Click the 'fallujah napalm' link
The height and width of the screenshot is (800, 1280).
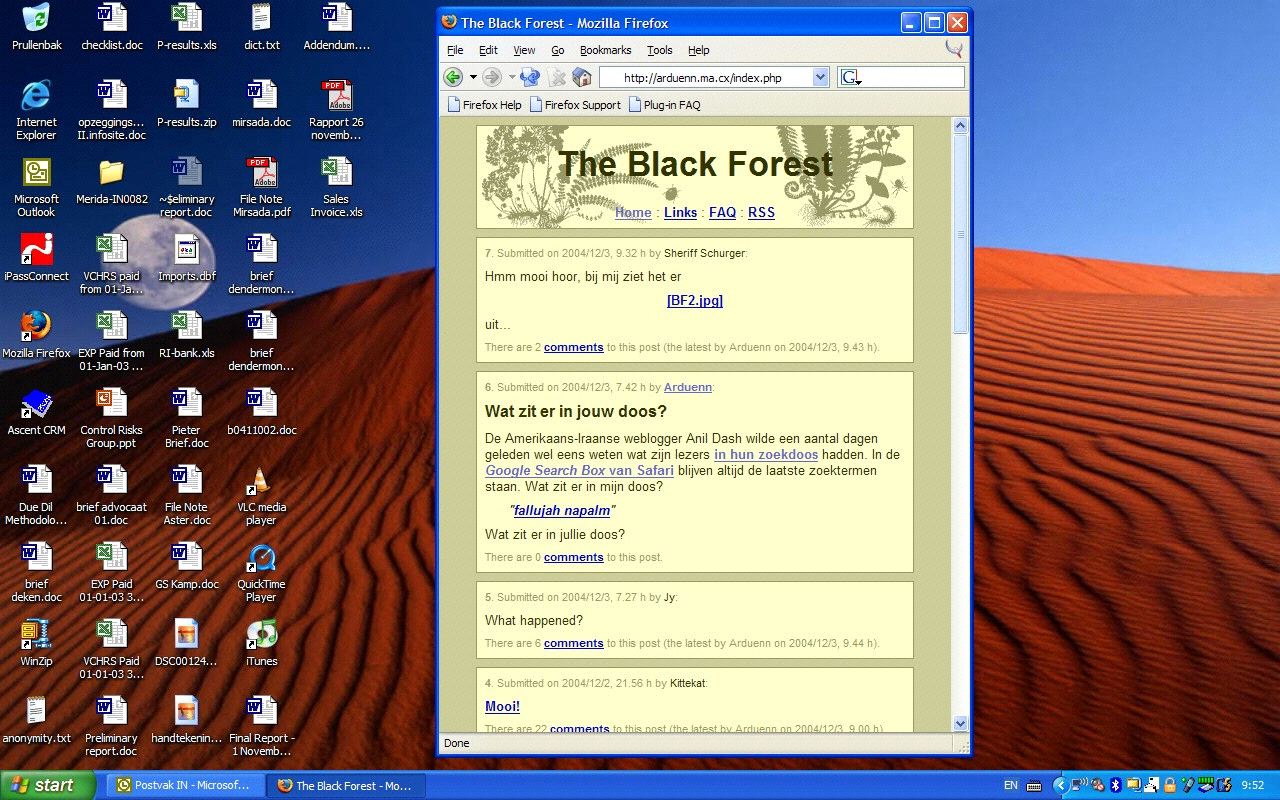[x=562, y=510]
